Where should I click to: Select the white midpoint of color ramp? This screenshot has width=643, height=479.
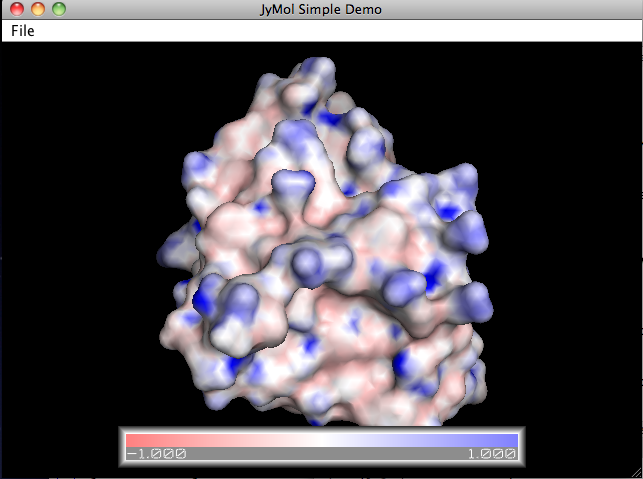[x=321, y=440]
